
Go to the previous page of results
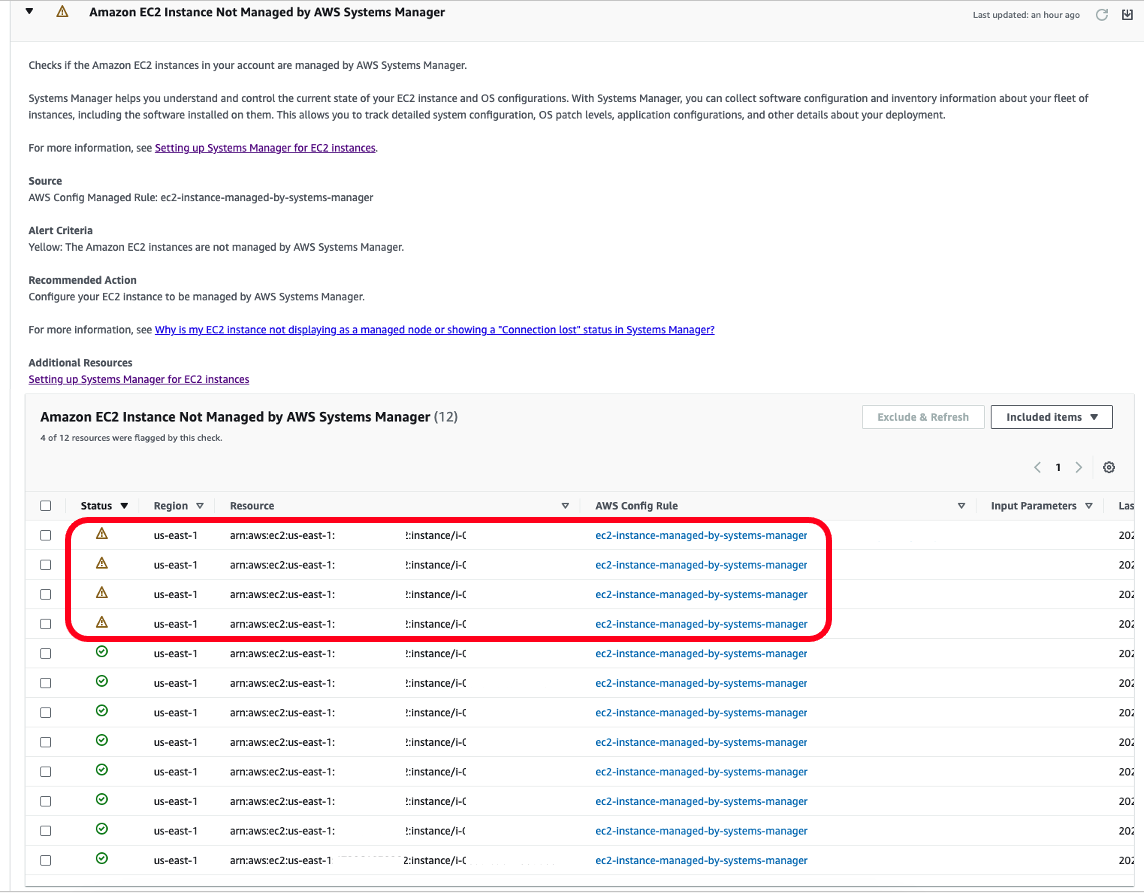coord(1037,468)
